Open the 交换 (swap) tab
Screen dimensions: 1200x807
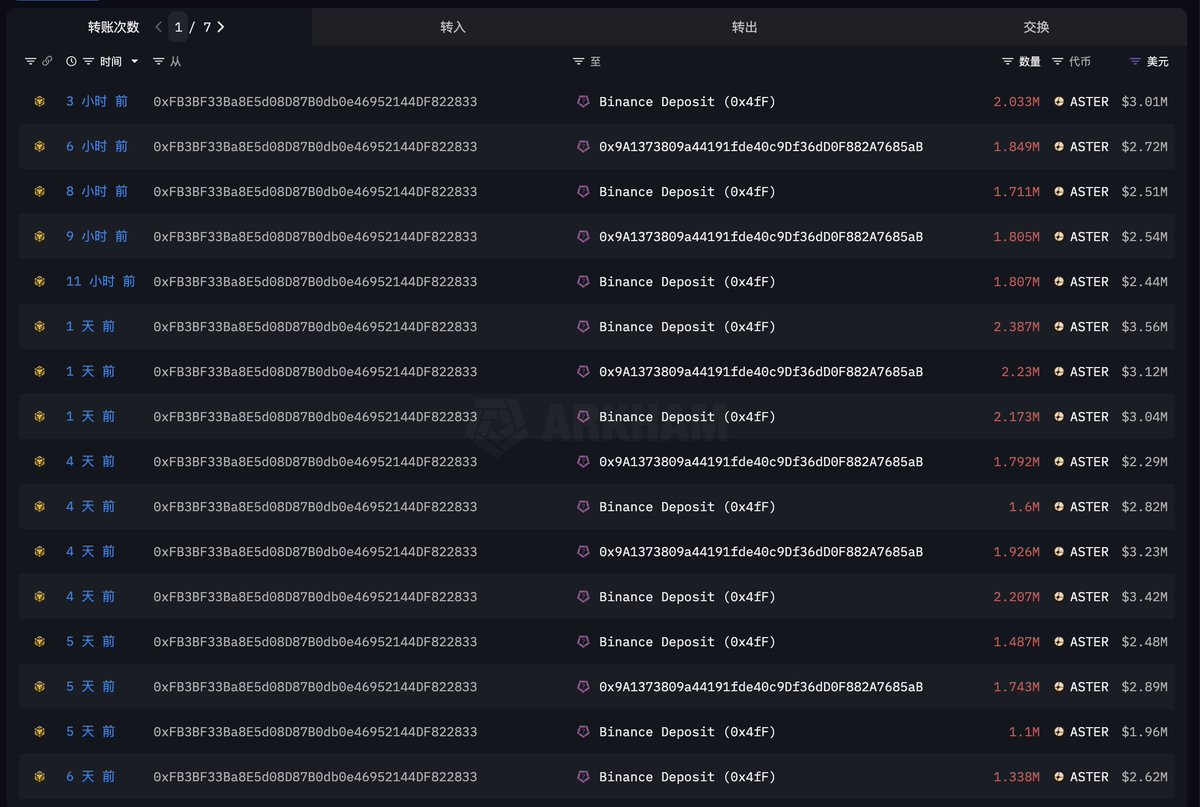tap(1036, 27)
